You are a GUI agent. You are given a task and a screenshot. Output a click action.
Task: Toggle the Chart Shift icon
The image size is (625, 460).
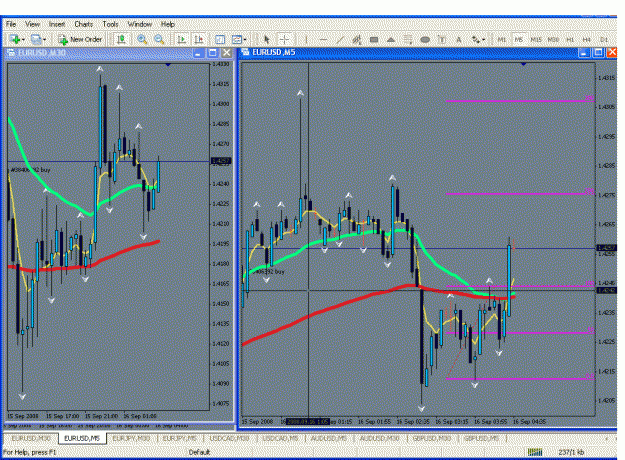tap(199, 39)
